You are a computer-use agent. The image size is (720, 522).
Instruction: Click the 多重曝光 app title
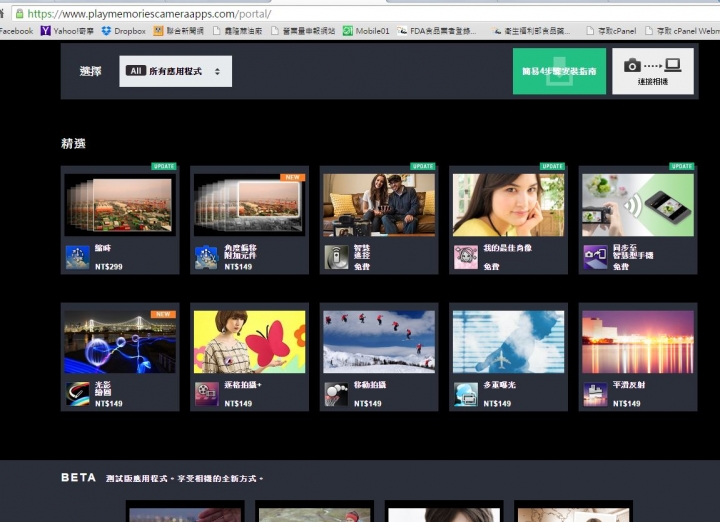pyautogui.click(x=499, y=385)
